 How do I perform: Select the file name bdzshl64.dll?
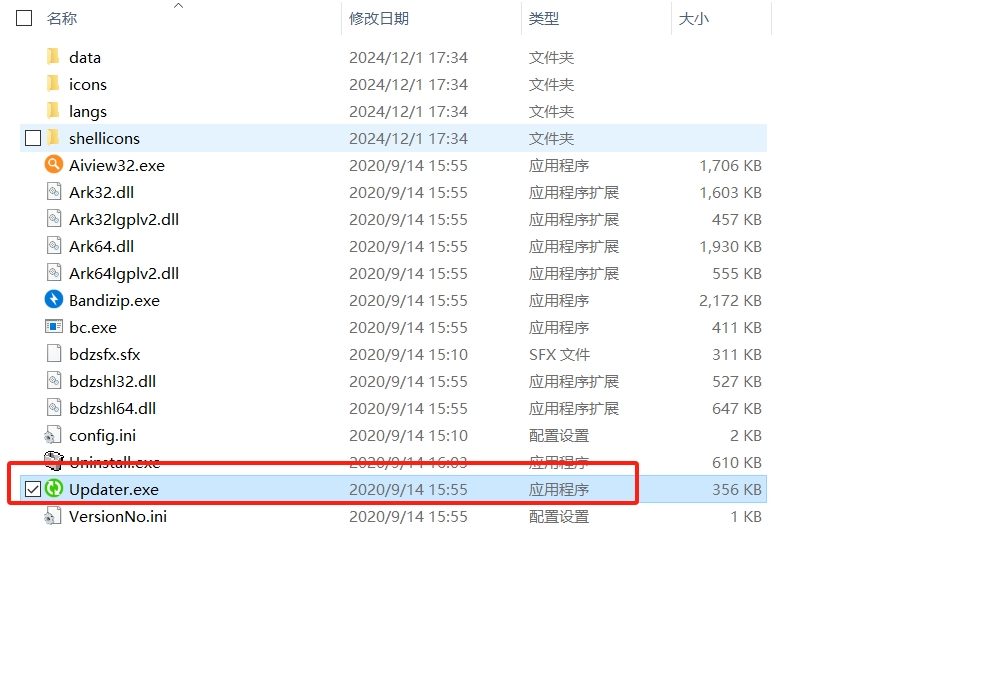tap(112, 408)
